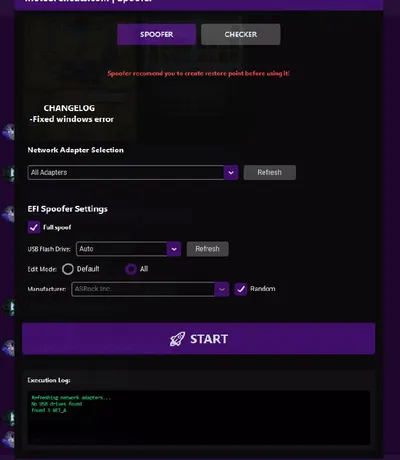The image size is (400, 460).
Task: Refresh the USB flash drive list
Action: coord(207,249)
